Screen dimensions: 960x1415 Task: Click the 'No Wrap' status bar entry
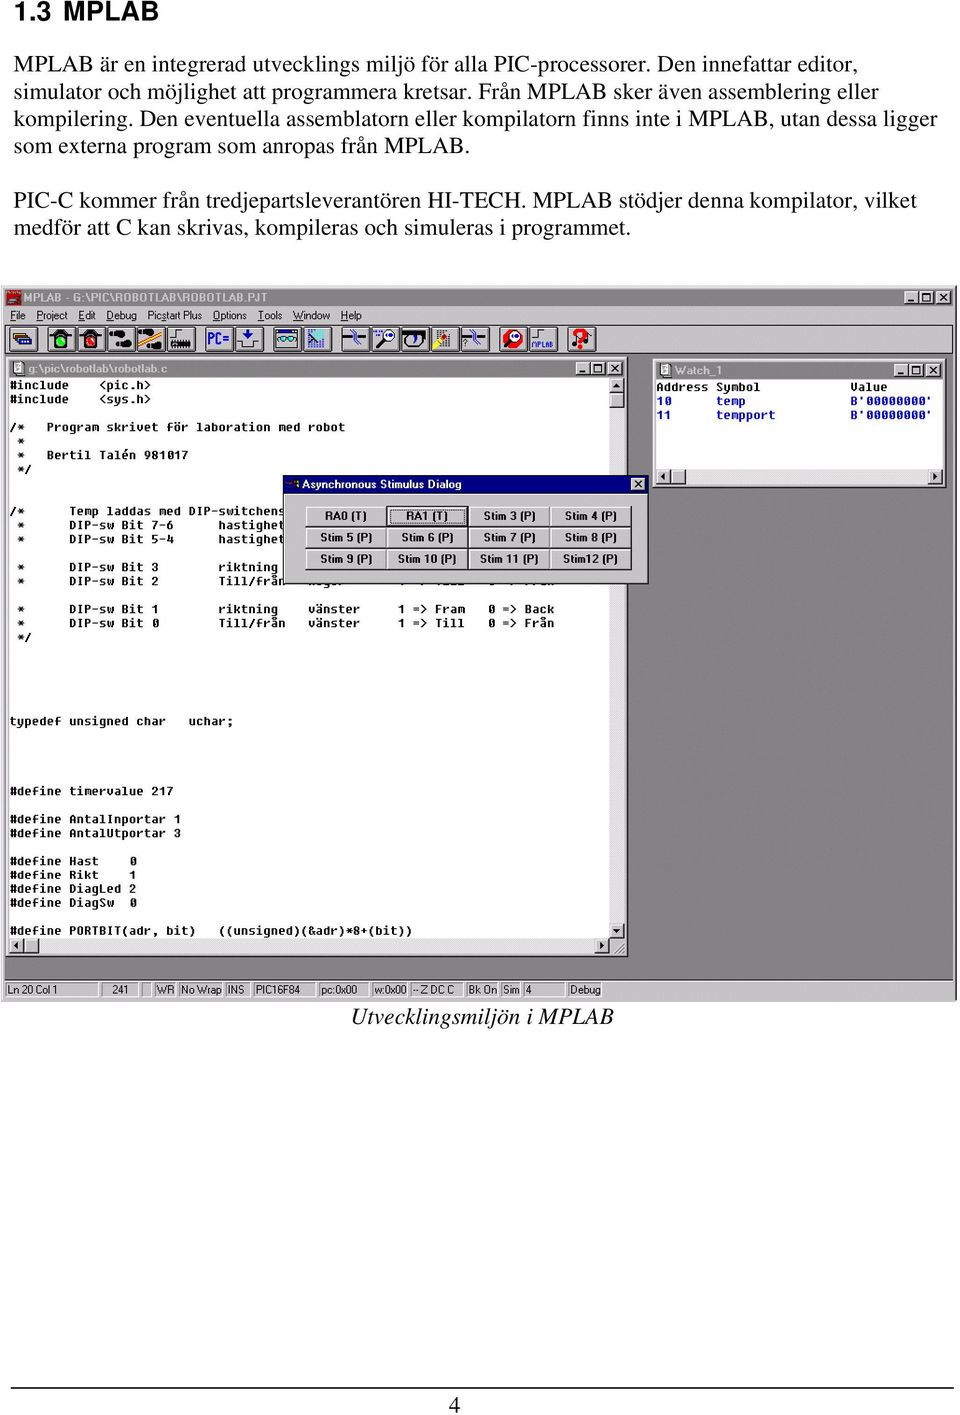201,990
